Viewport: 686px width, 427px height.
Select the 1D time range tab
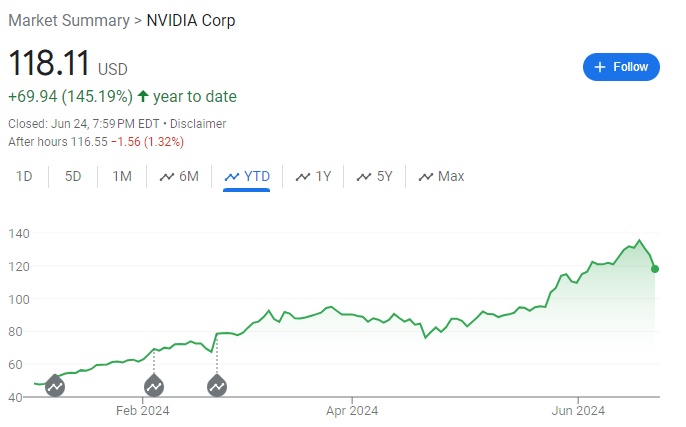click(x=25, y=177)
